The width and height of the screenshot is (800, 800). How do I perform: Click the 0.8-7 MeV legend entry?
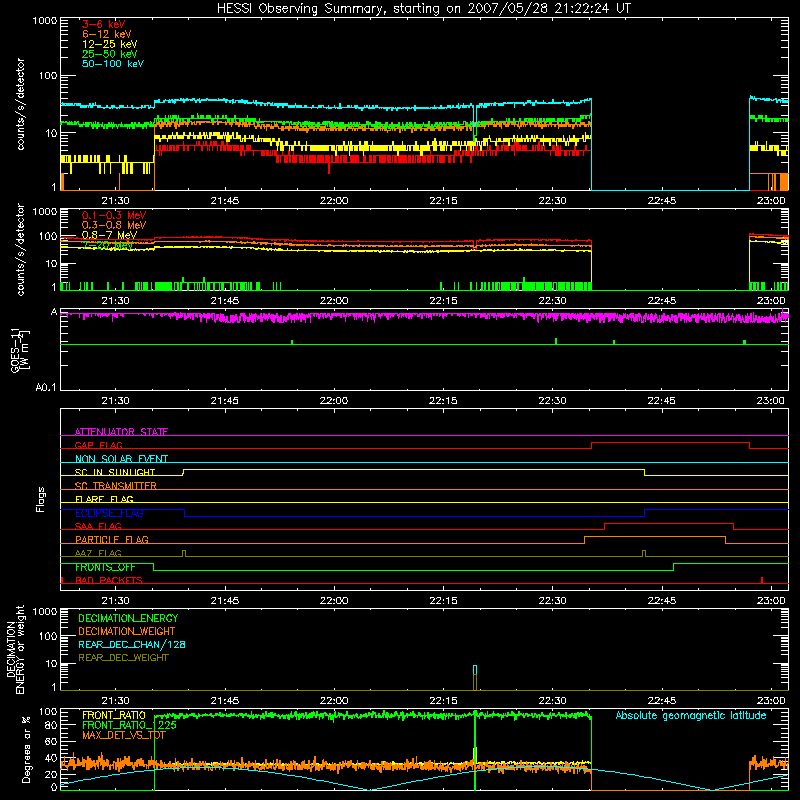tap(109, 235)
